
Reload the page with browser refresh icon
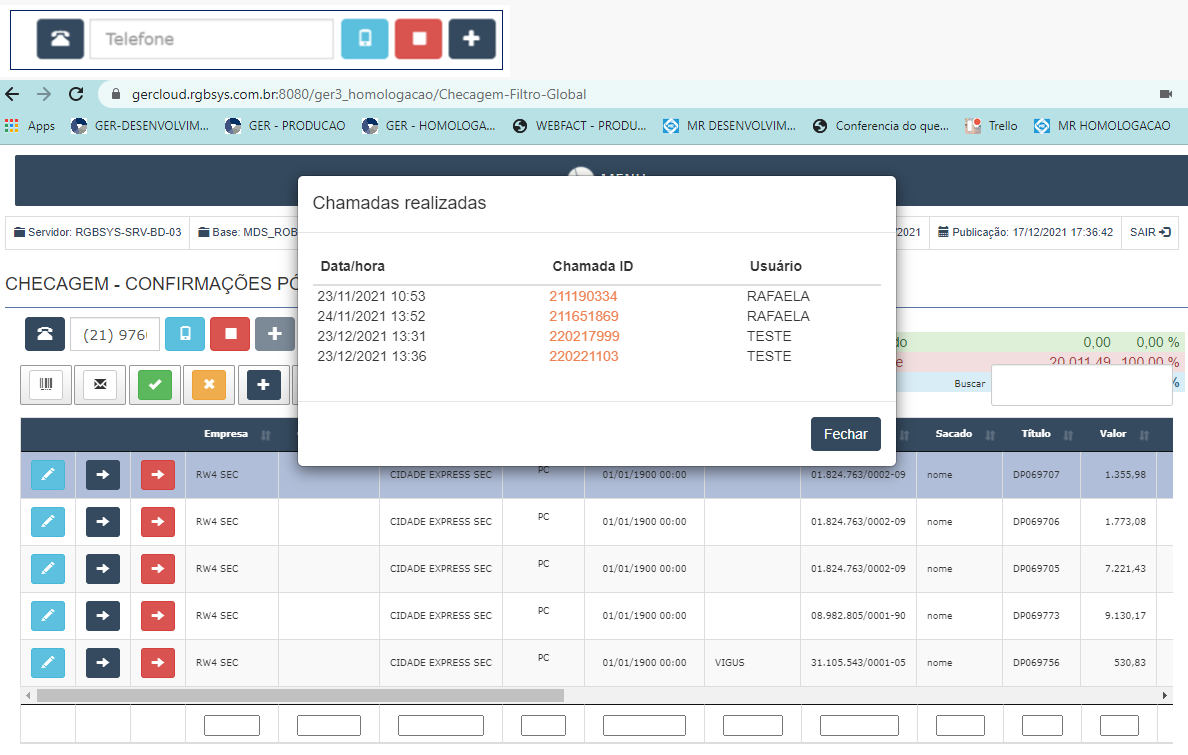tap(75, 94)
